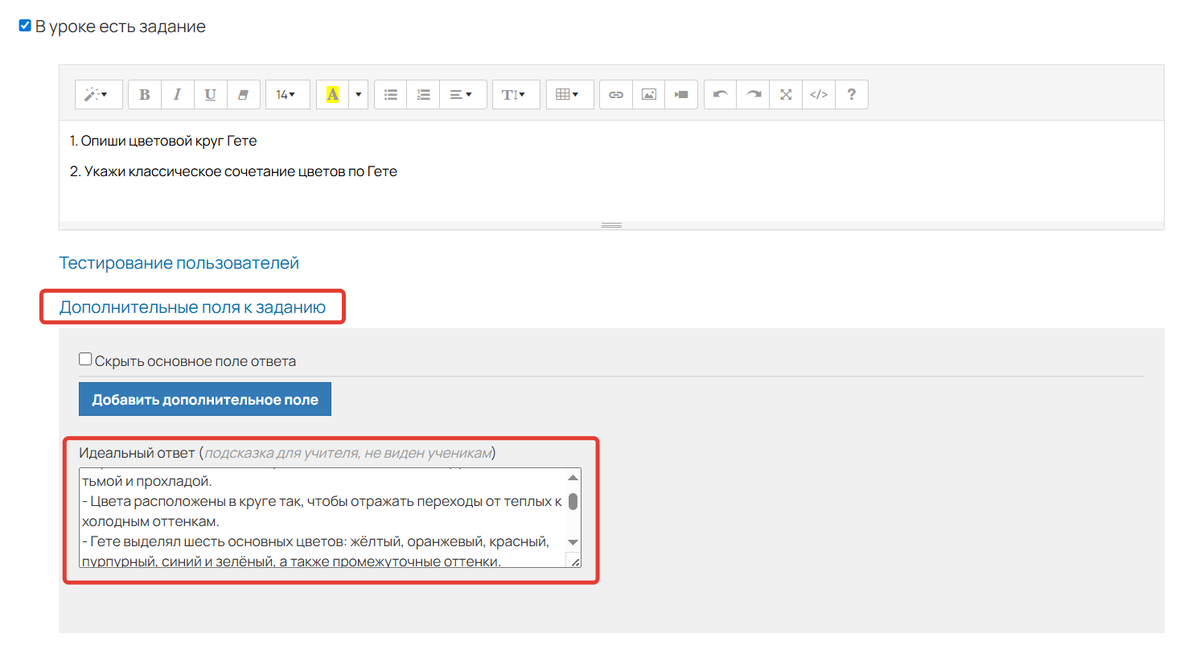Clear formatting with the eraser icon
Screen dimensions: 1200x654
pos(242,94)
